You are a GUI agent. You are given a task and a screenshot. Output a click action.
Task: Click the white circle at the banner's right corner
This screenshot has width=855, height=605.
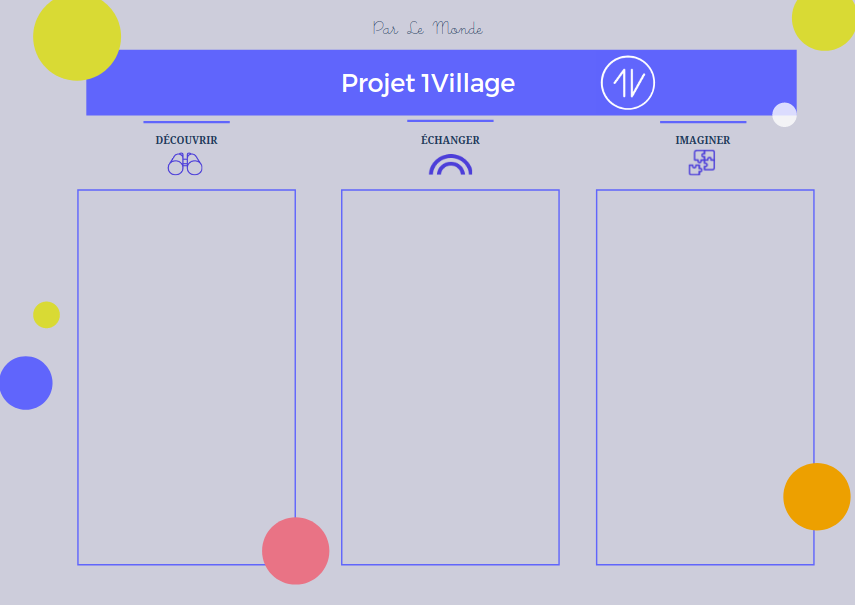[x=785, y=114]
